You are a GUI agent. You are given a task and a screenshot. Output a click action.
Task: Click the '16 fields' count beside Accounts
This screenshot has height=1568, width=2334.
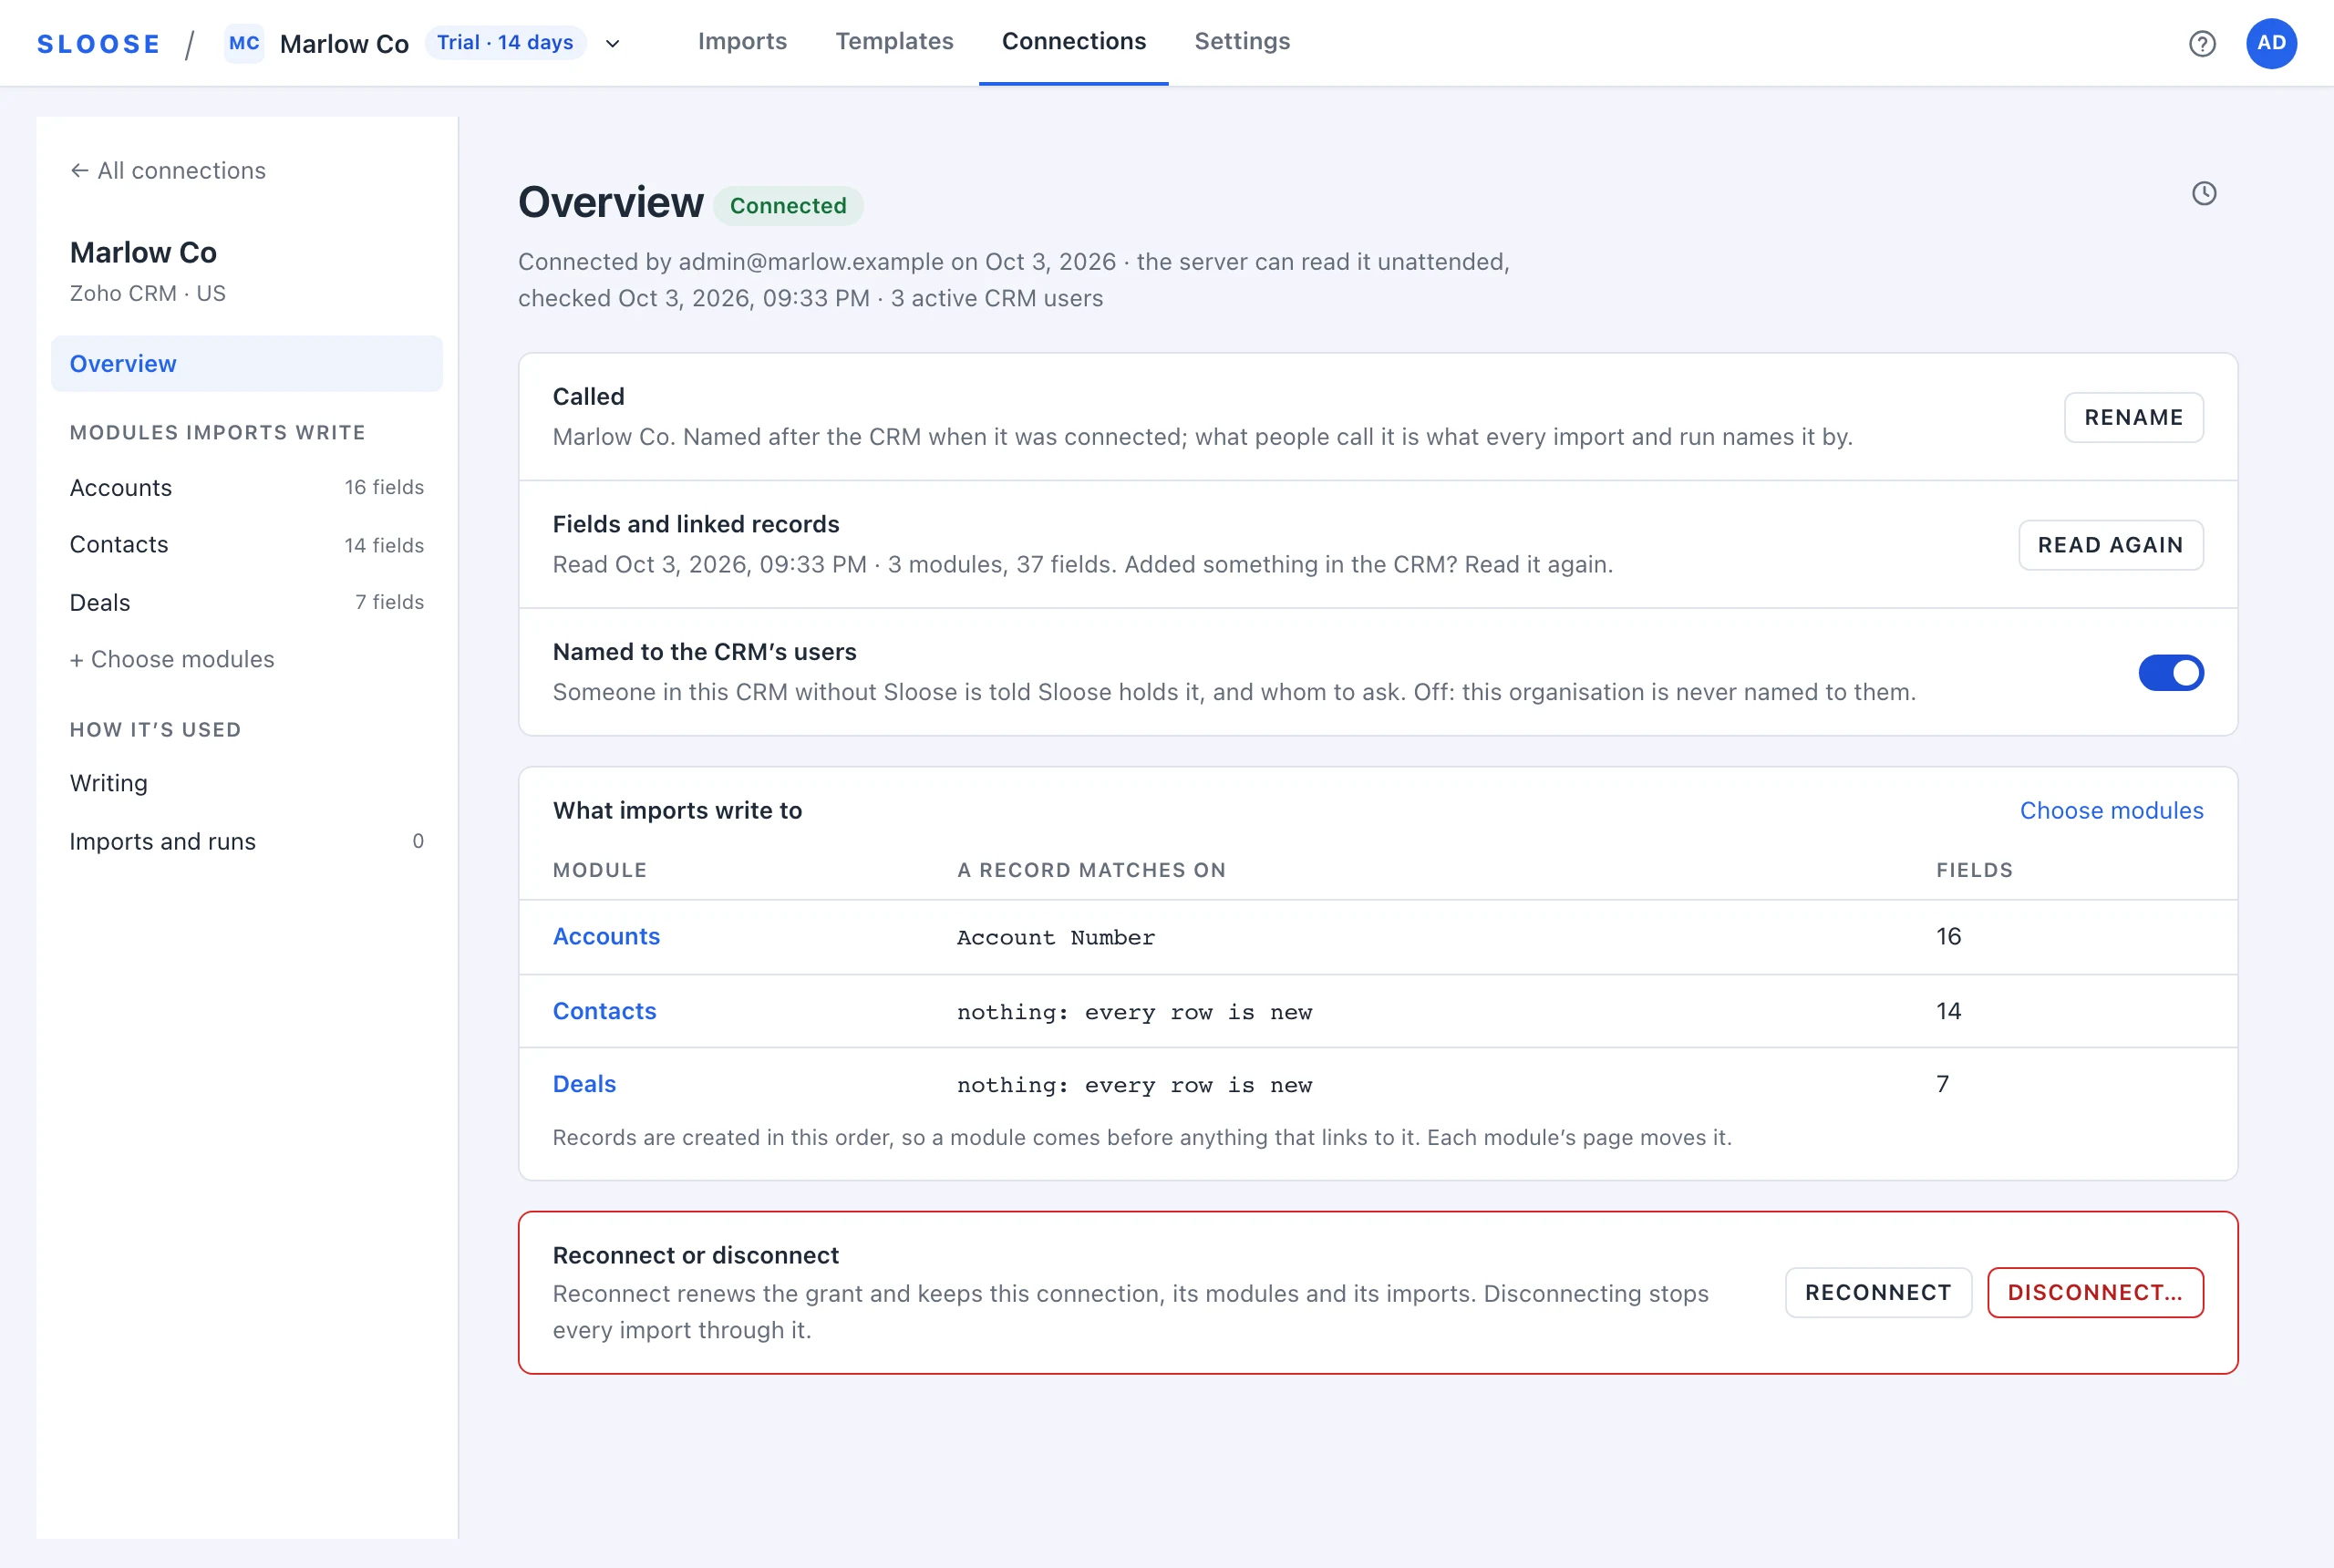pyautogui.click(x=384, y=488)
